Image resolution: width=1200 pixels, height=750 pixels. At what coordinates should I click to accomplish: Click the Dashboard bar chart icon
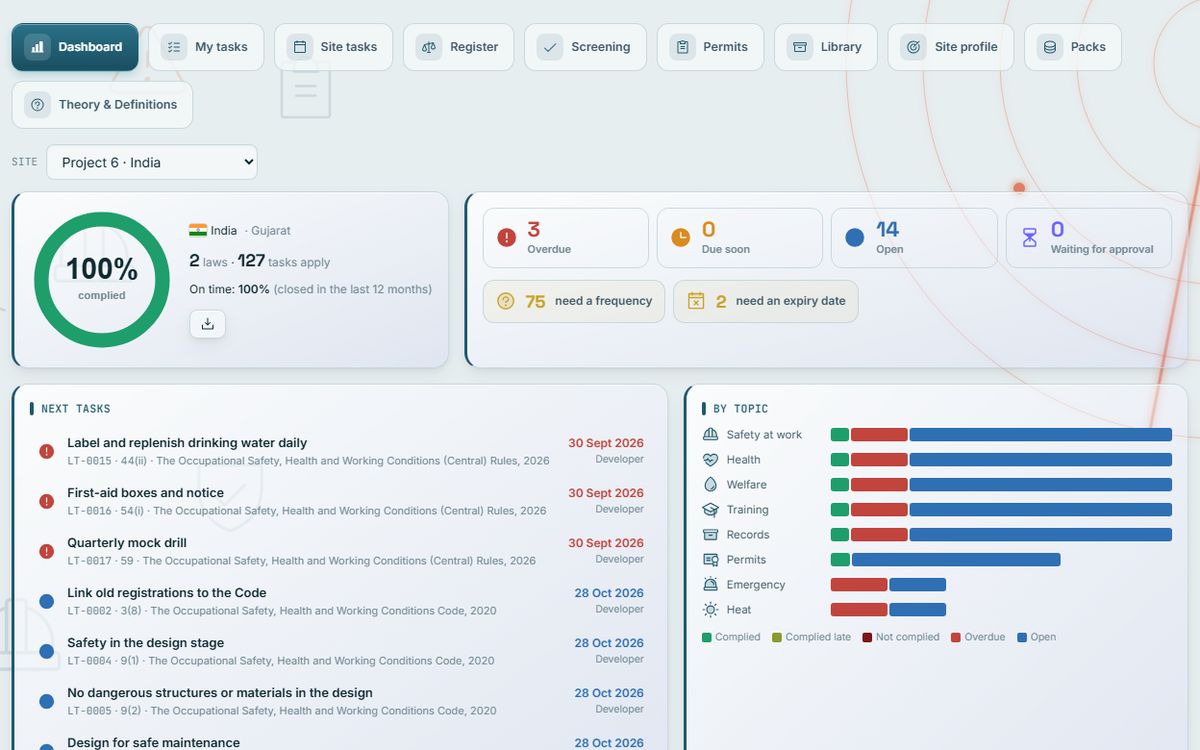[37, 47]
